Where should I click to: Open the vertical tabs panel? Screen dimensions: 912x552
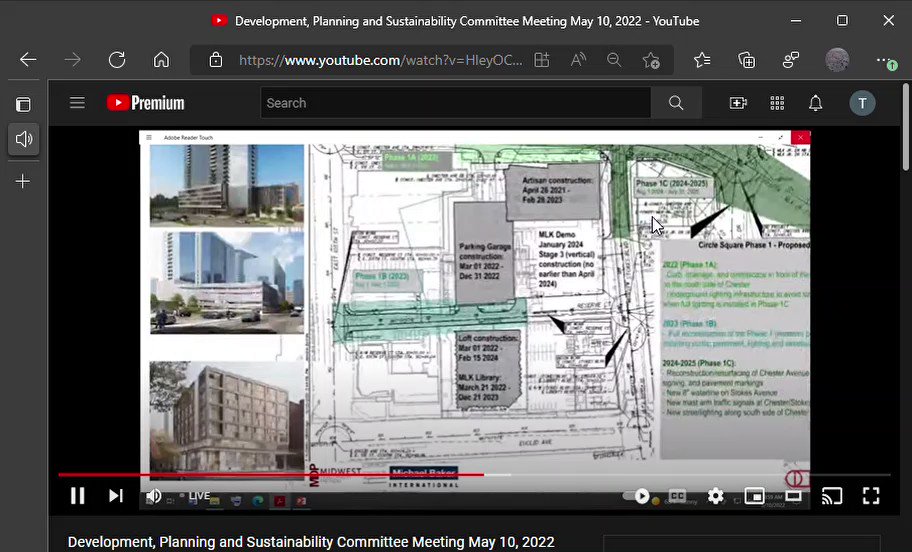click(x=23, y=104)
